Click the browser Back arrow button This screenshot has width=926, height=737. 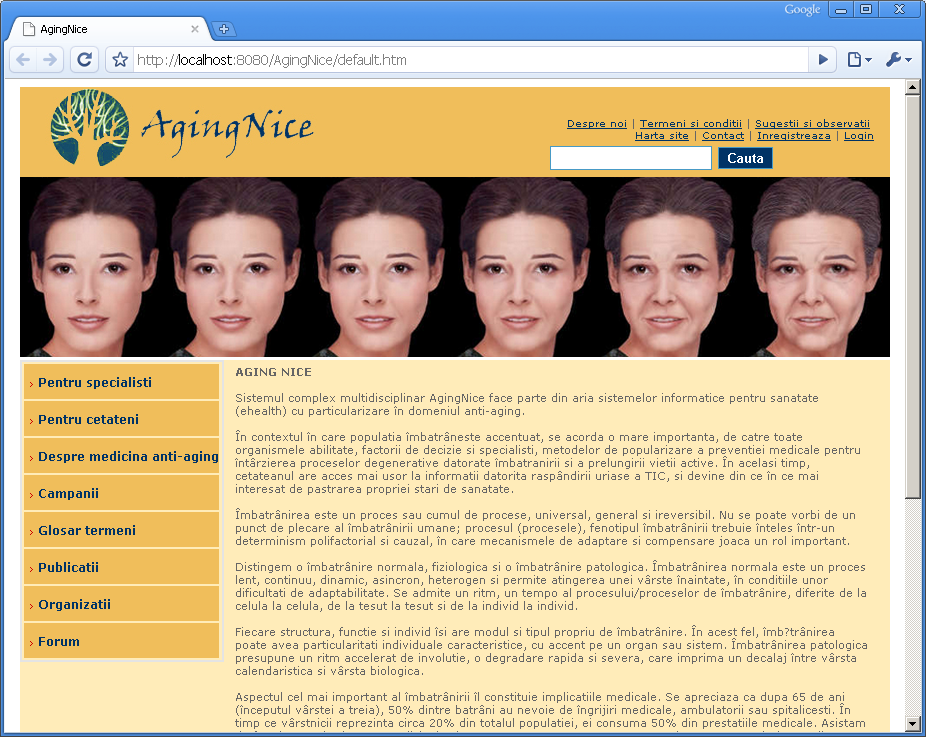click(23, 60)
